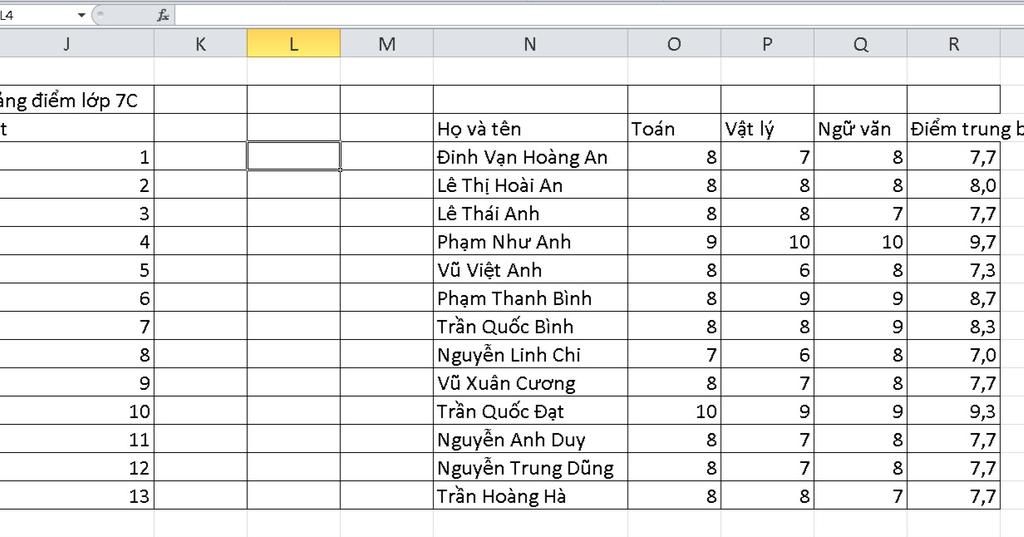Click the Toán header cell

click(x=674, y=129)
